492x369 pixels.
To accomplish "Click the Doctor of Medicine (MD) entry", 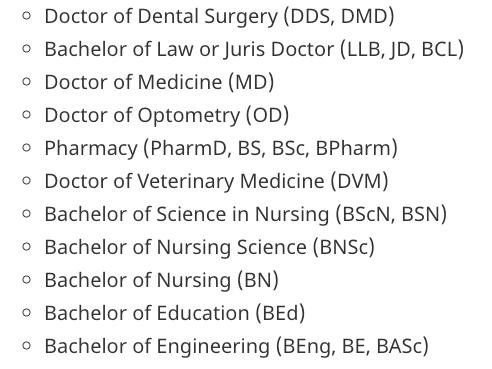I will pos(159,82).
